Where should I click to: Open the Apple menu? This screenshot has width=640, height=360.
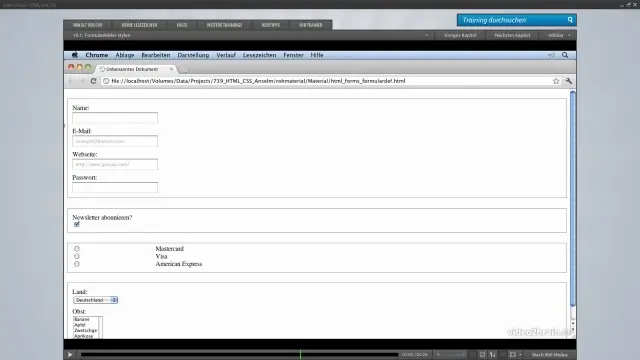tap(75, 55)
